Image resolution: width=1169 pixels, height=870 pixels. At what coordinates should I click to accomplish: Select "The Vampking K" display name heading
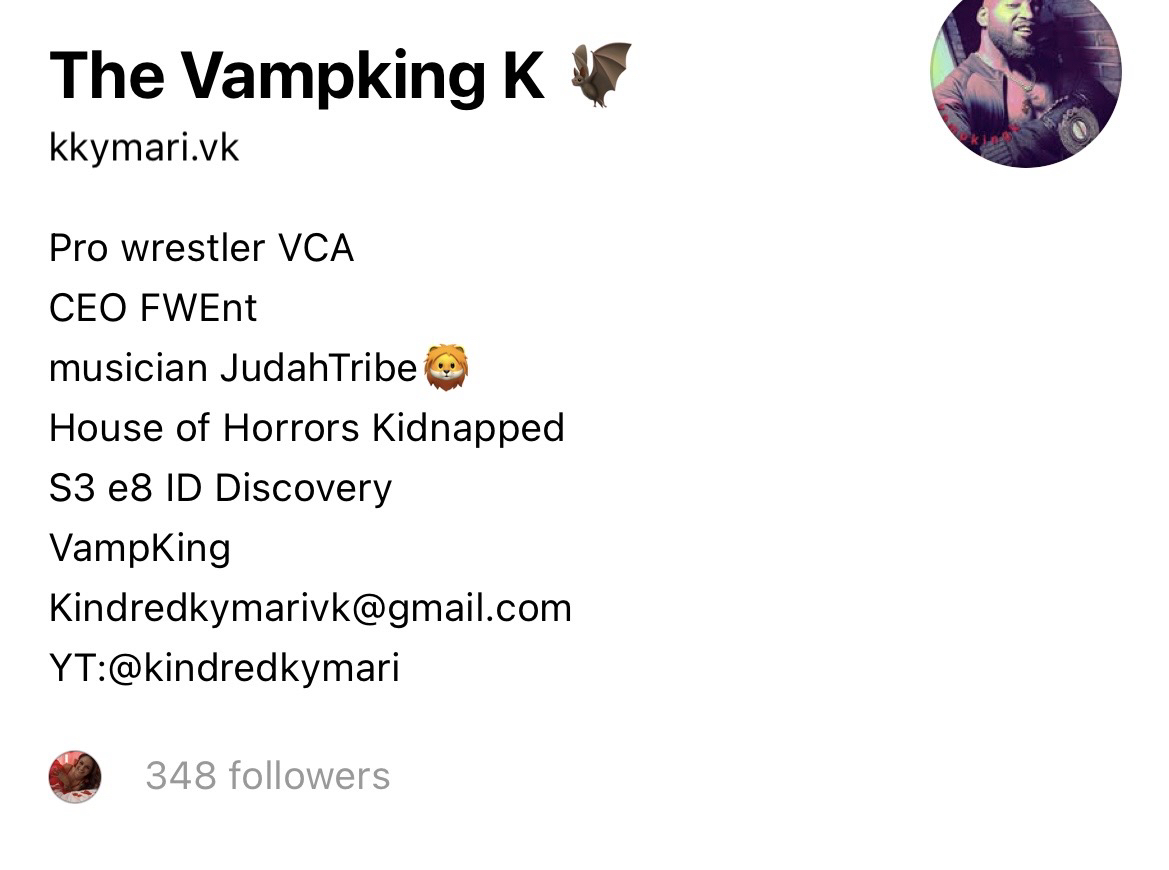tap(297, 75)
